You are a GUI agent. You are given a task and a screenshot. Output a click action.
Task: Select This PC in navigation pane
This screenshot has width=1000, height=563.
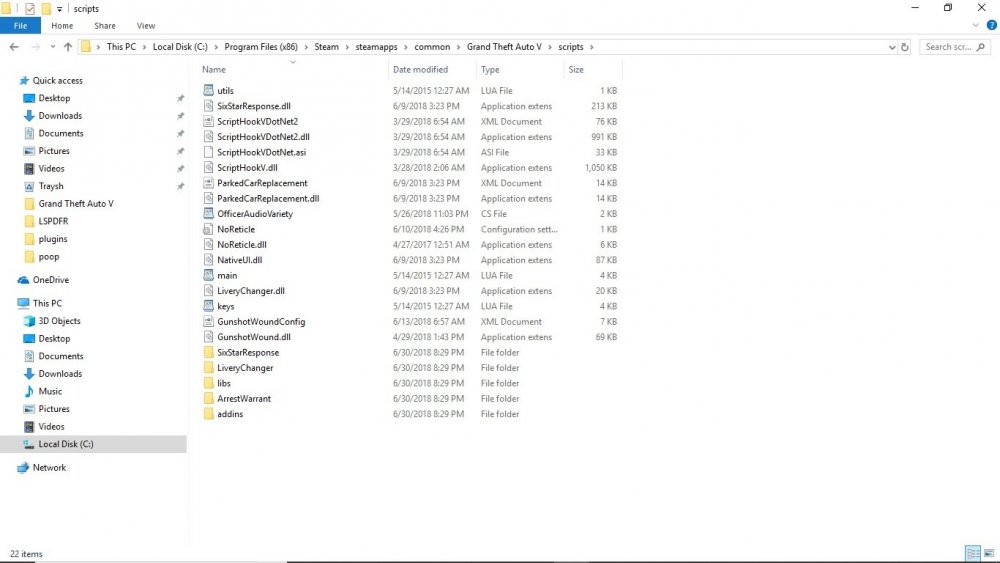point(47,303)
